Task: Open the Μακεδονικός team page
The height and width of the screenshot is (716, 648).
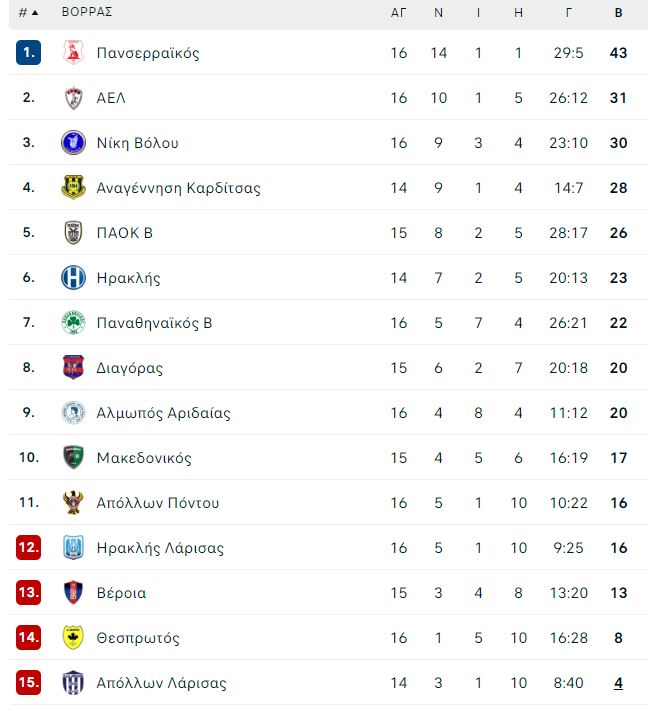Action: 144,458
